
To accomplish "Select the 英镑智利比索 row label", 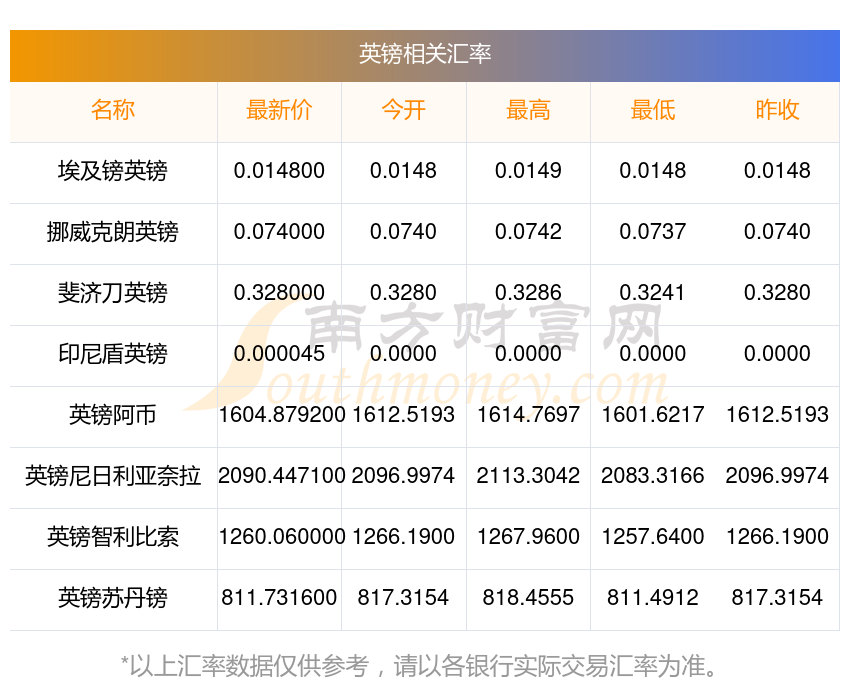I will point(113,537).
